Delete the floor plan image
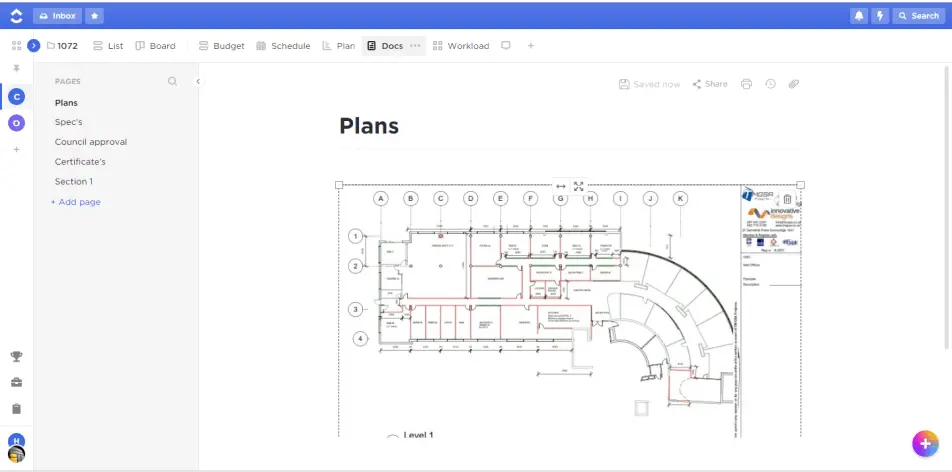 click(787, 199)
